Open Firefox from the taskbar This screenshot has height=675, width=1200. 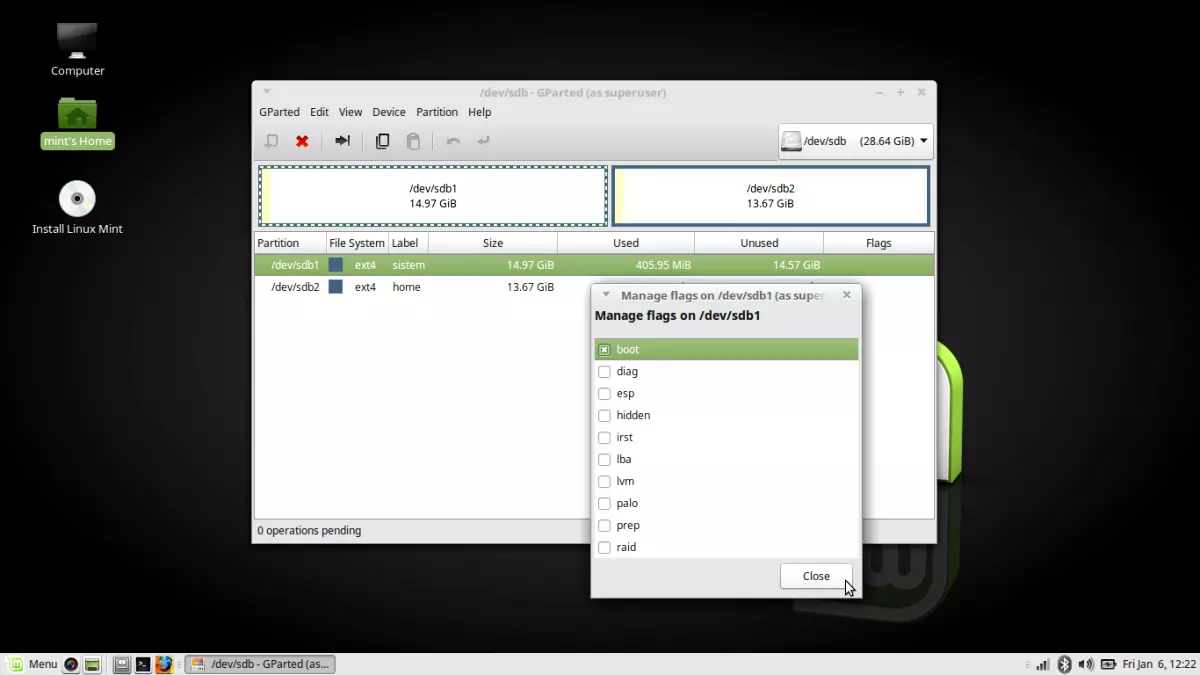click(x=165, y=664)
